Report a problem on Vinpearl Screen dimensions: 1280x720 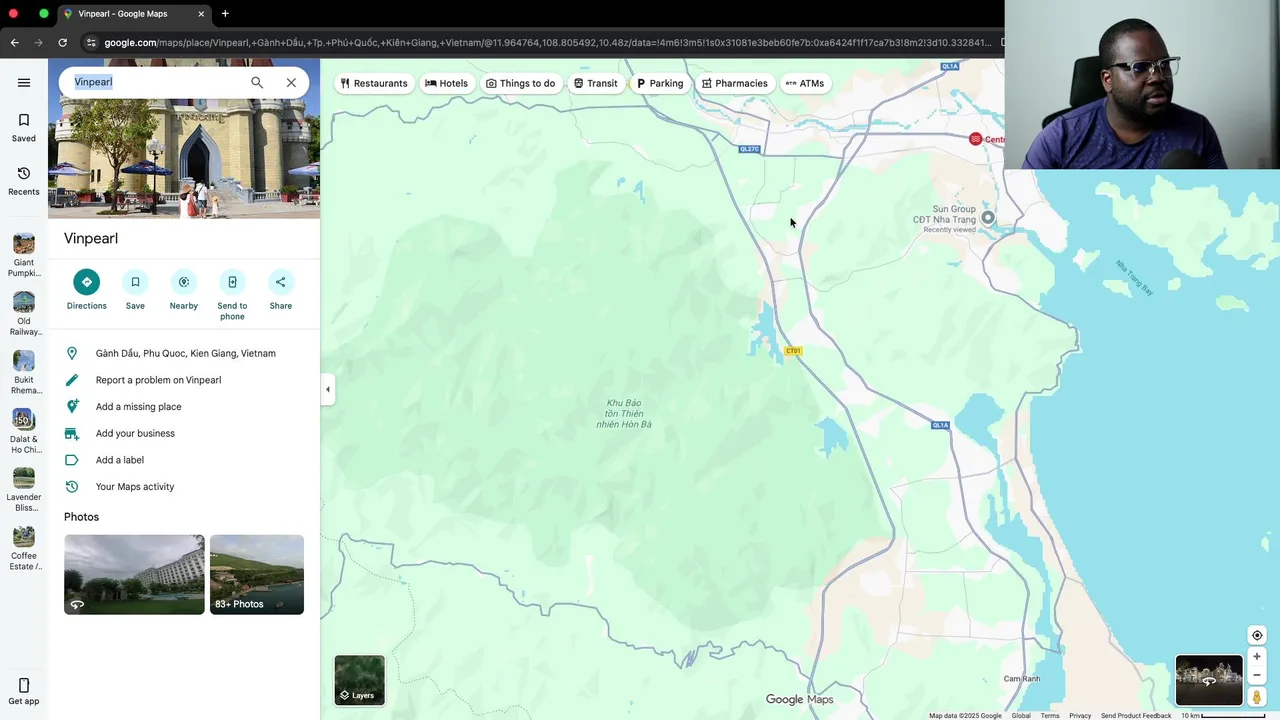(x=184, y=380)
